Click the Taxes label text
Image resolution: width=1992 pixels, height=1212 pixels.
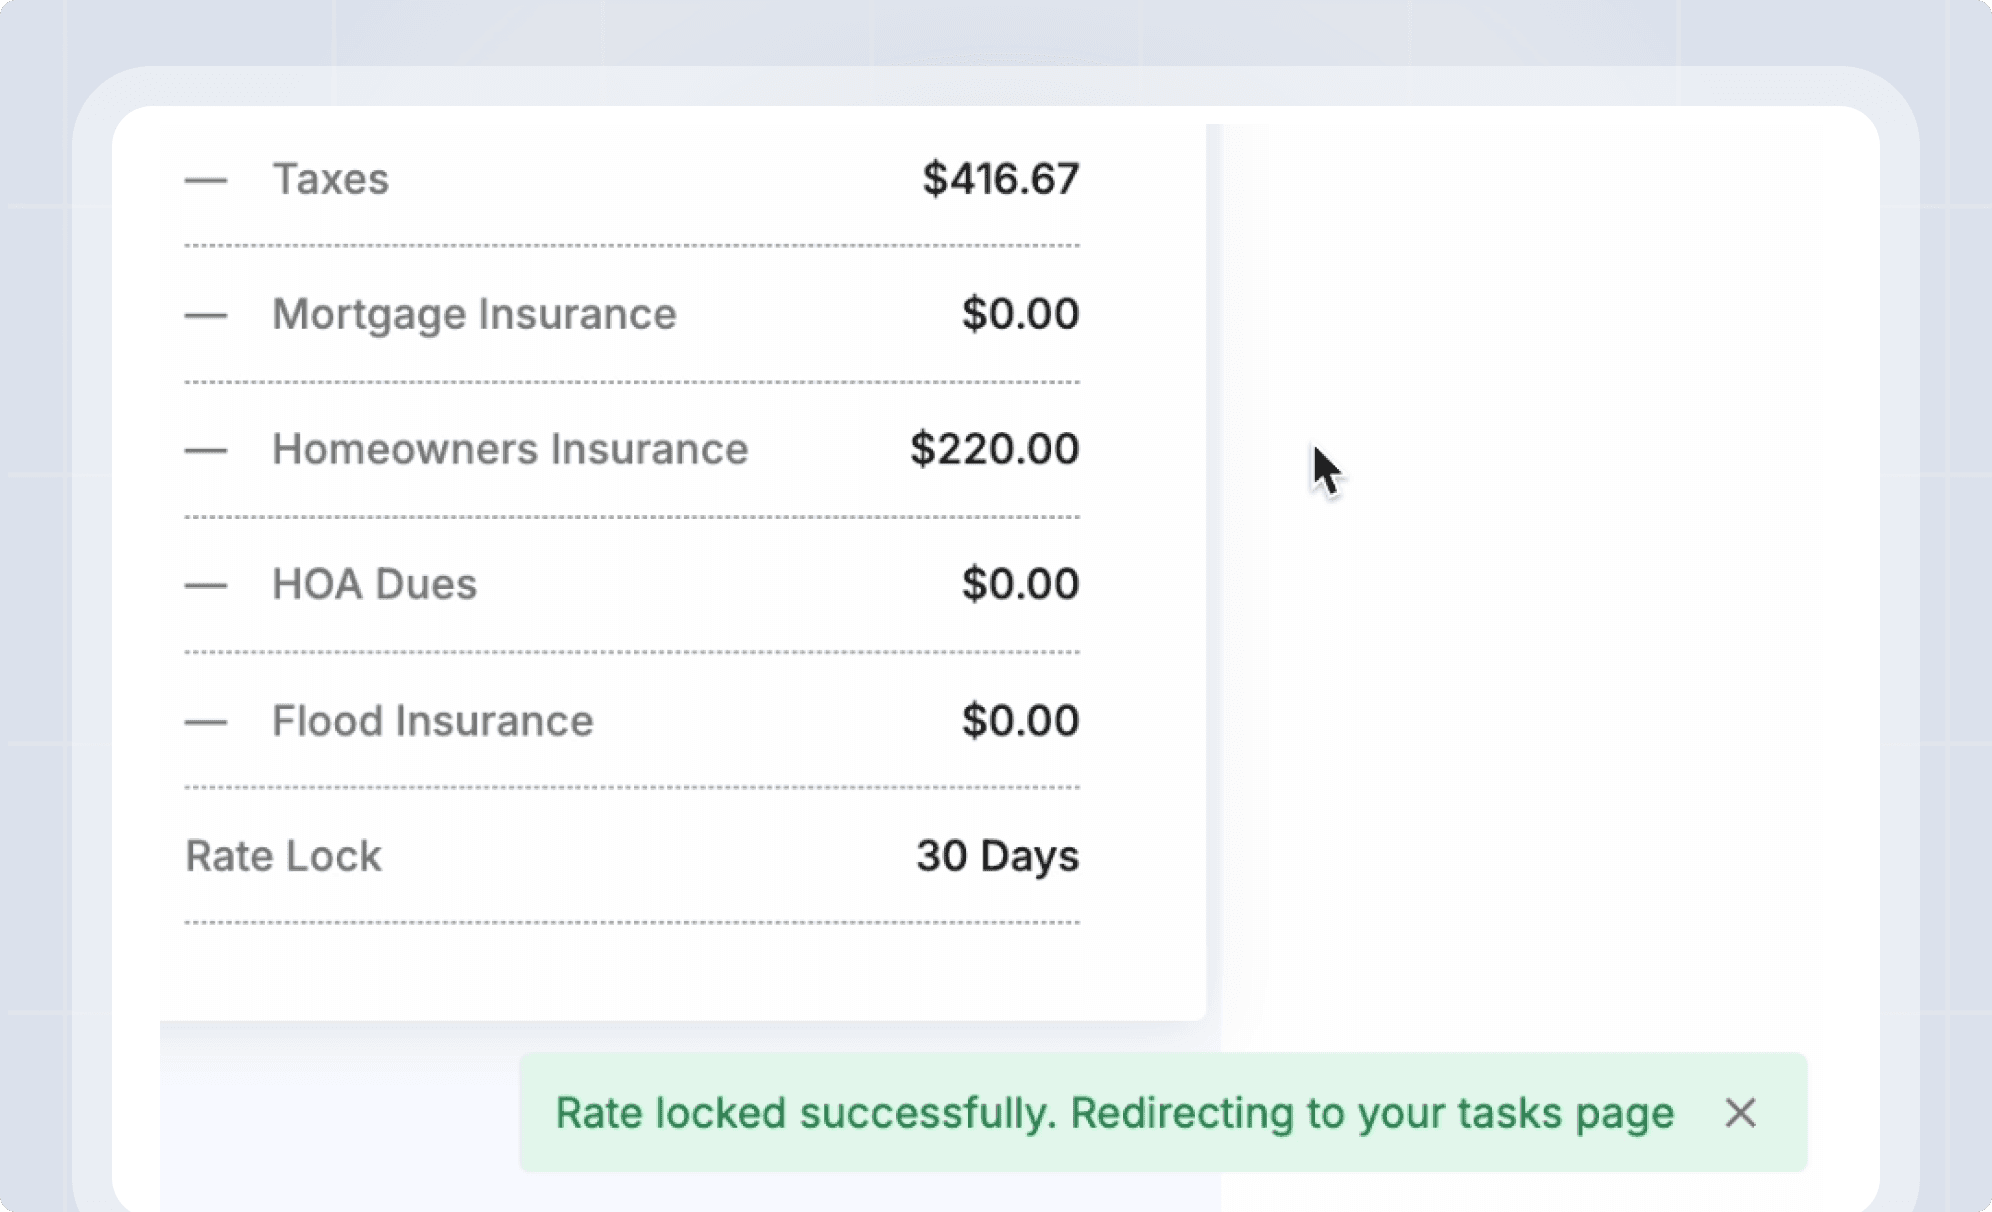click(x=332, y=180)
